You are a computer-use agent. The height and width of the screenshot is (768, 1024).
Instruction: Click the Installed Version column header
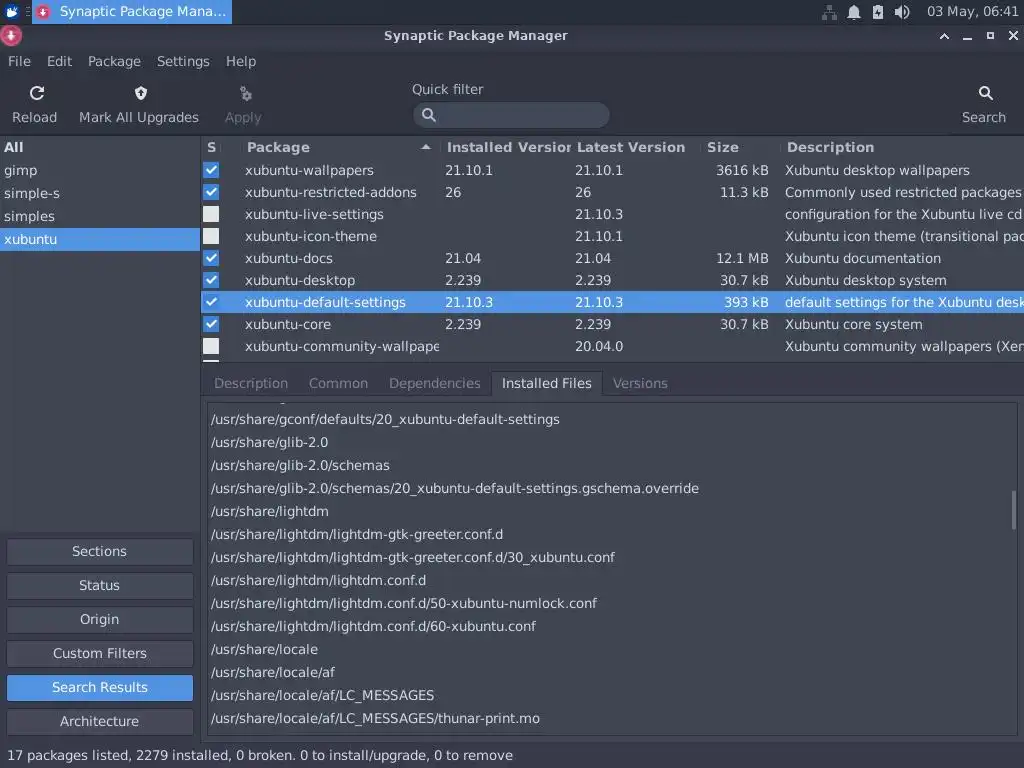(507, 148)
